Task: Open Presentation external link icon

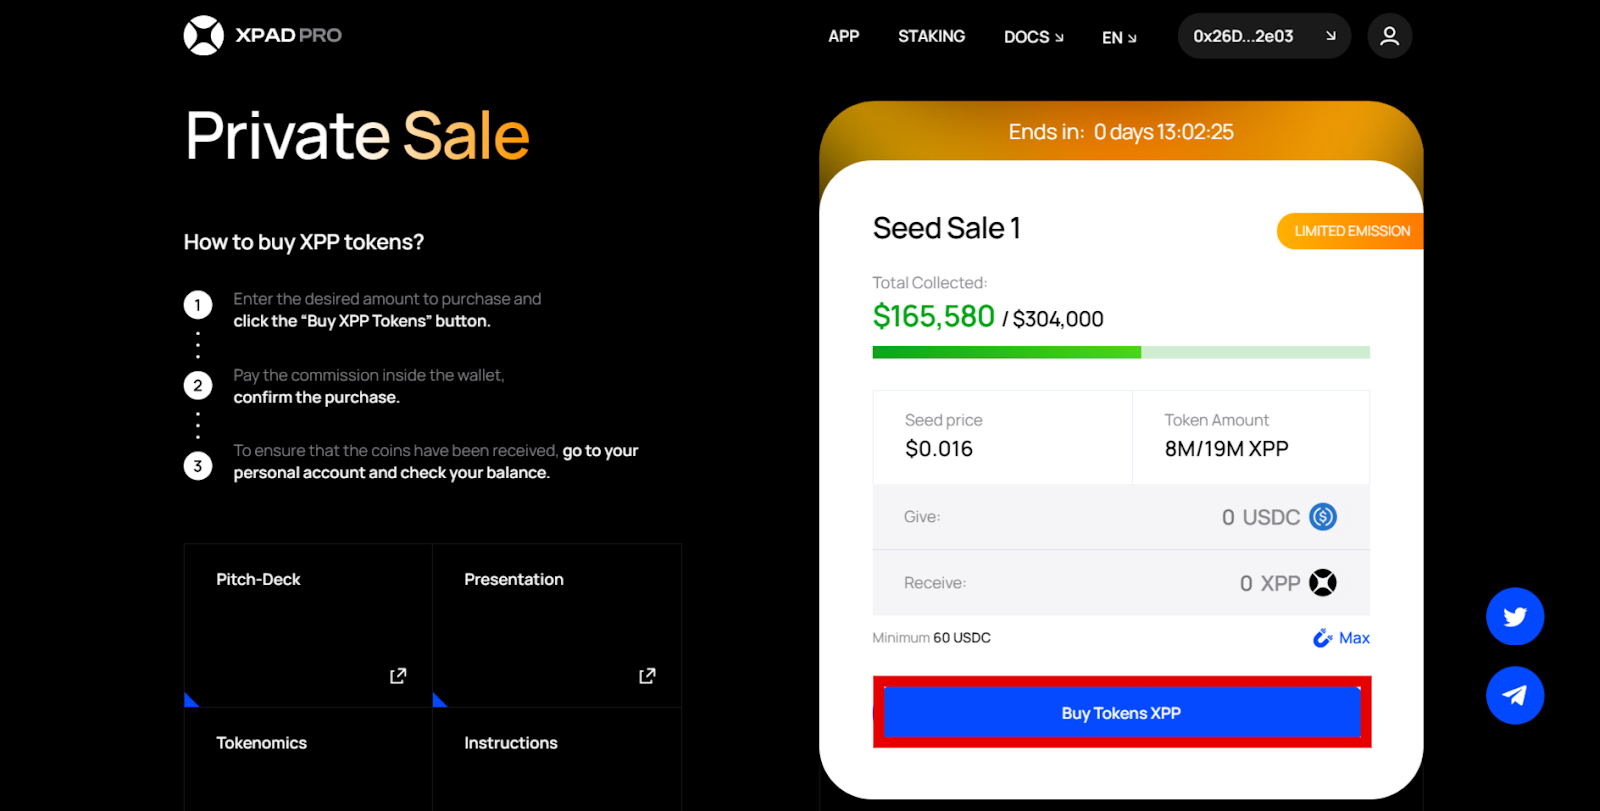Action: pyautogui.click(x=647, y=676)
